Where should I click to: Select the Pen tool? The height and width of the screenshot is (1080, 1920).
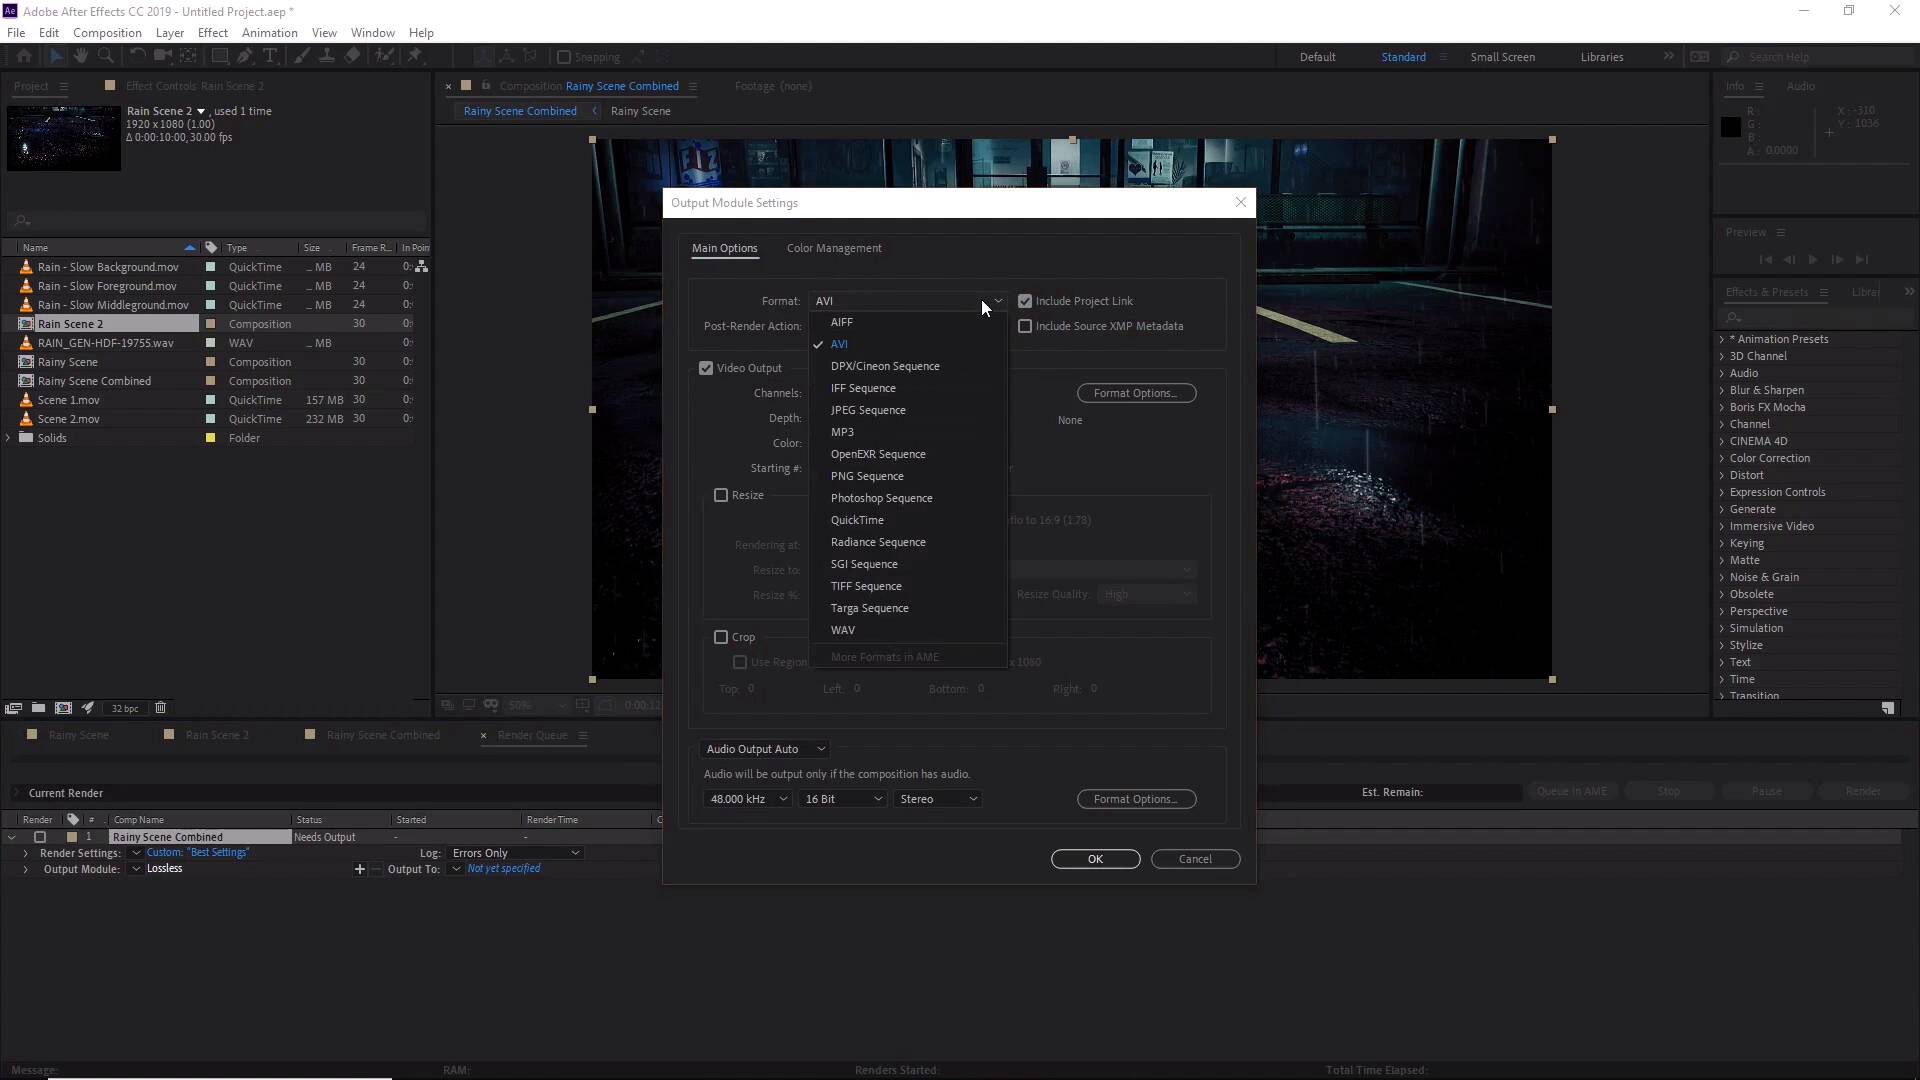tap(245, 57)
